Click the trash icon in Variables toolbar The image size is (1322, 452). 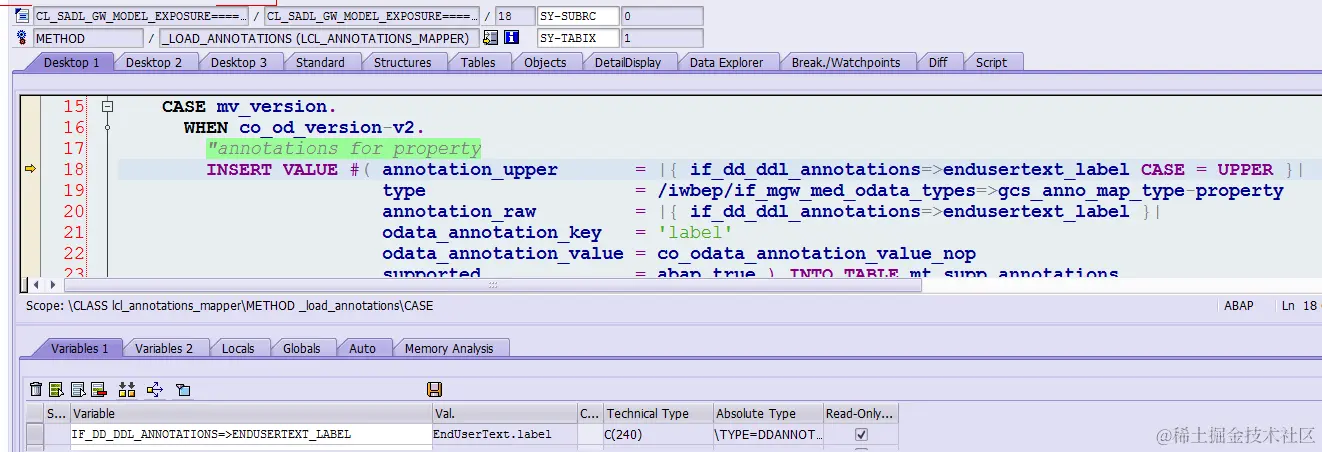pos(37,389)
